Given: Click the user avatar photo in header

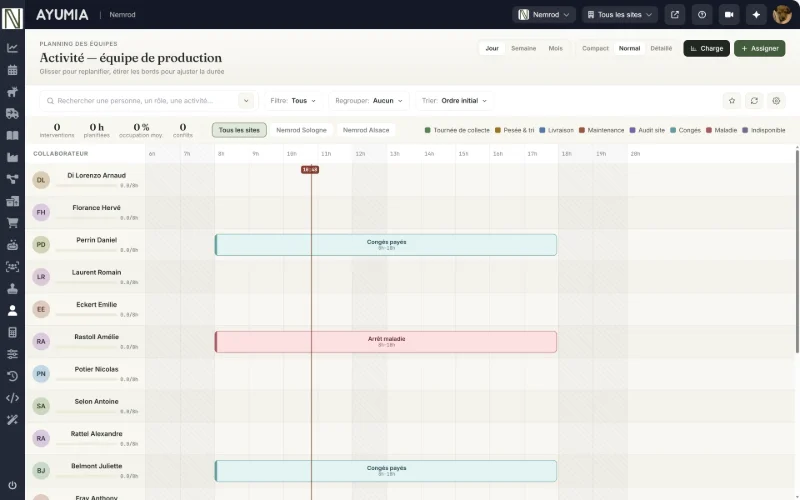Looking at the screenshot, I should pos(782,15).
